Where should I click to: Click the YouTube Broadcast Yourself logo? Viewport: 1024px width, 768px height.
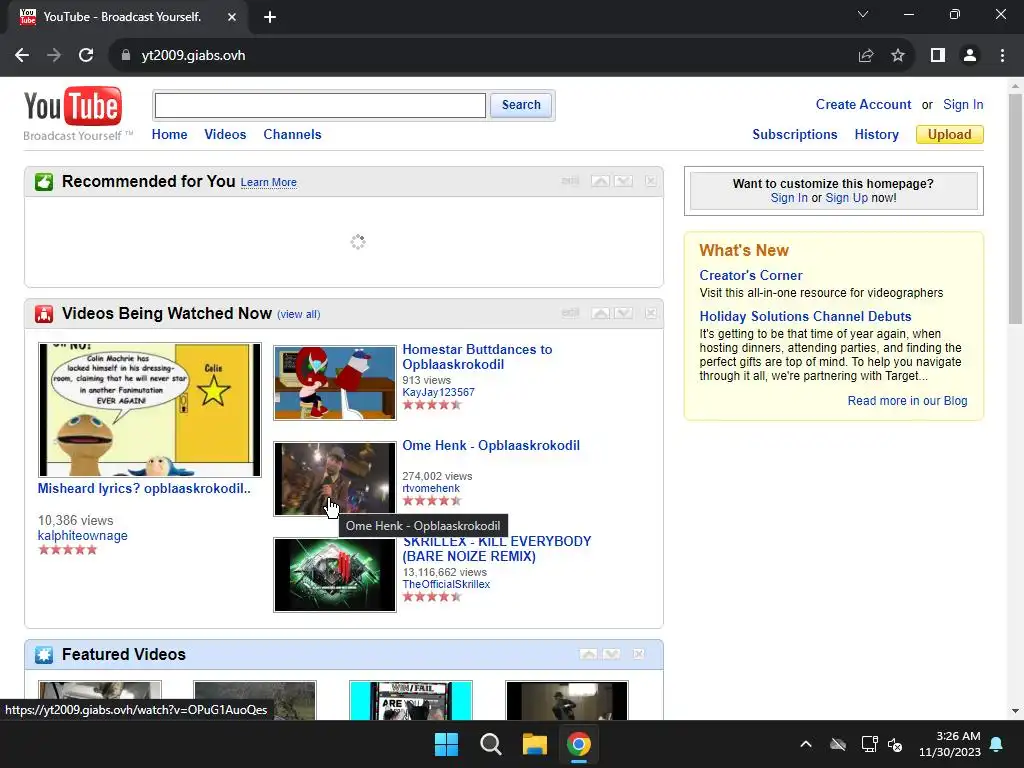click(78, 114)
